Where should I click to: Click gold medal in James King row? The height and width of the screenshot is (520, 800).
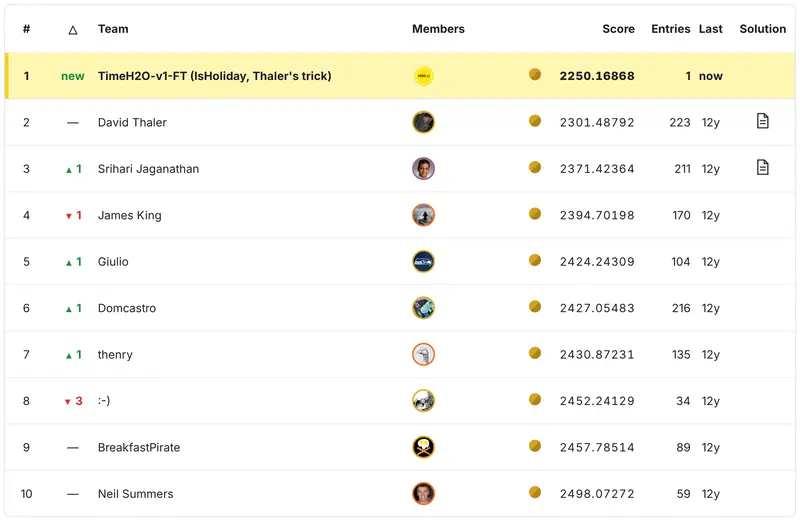[x=535, y=214]
